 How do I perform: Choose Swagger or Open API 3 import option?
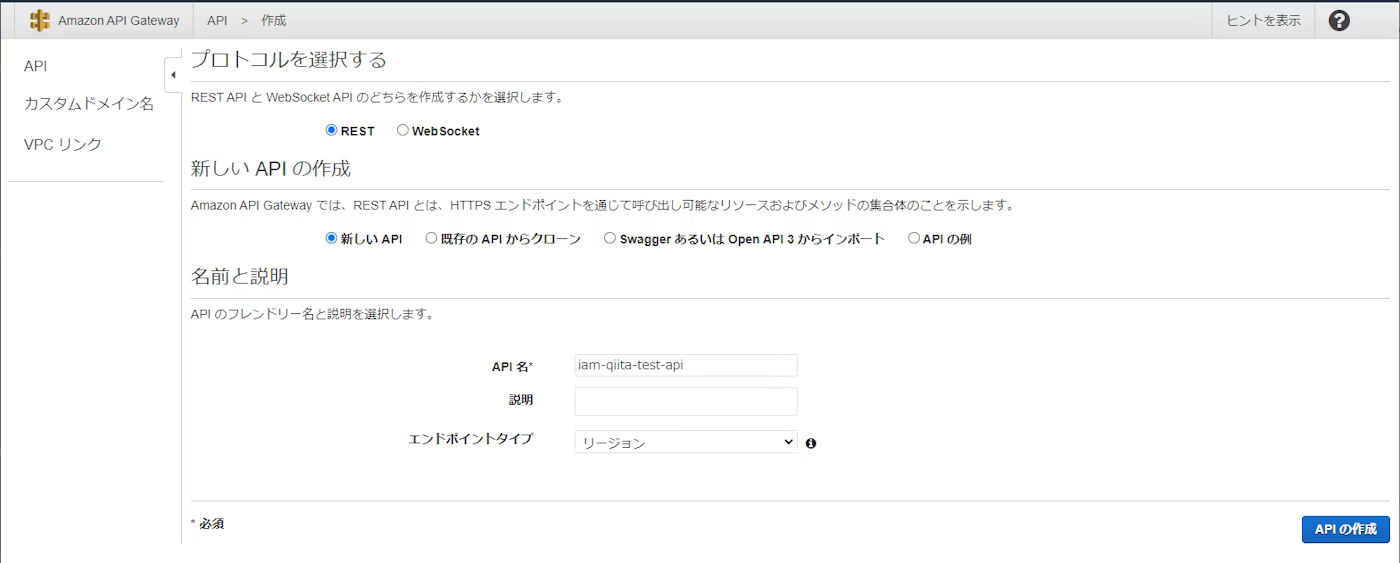coord(610,239)
